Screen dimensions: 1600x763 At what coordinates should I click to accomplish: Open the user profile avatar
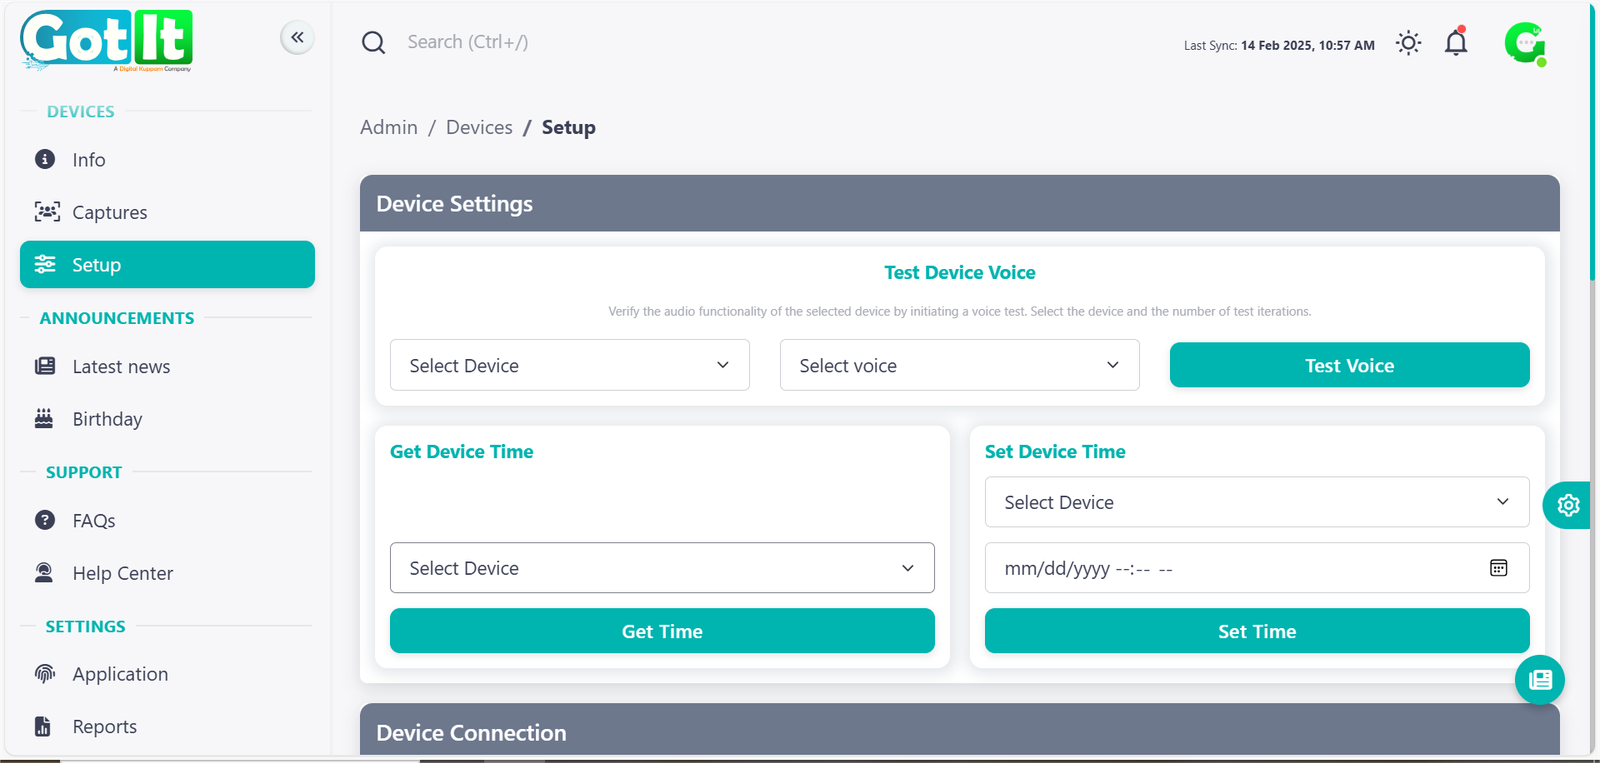pyautogui.click(x=1524, y=44)
